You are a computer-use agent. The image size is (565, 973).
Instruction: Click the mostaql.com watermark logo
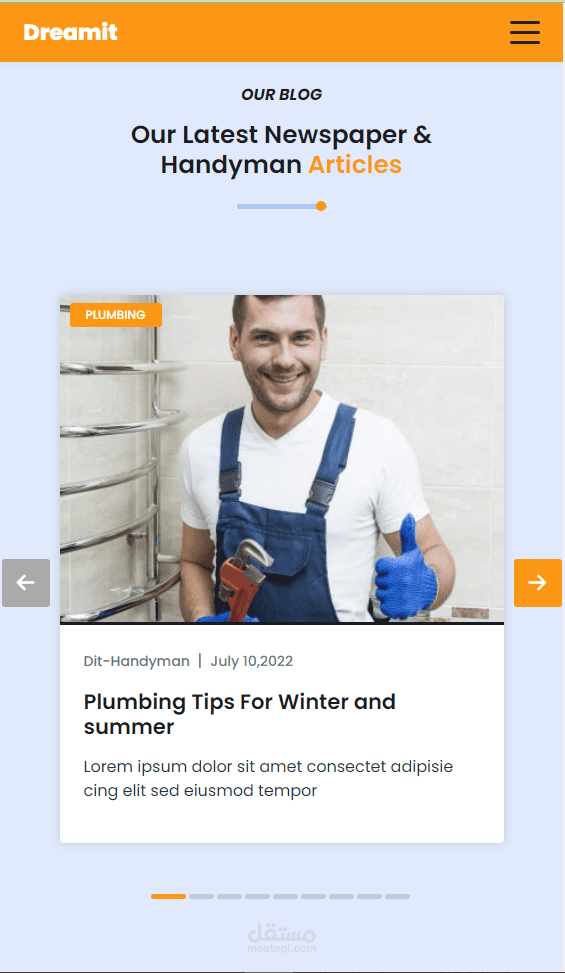pyautogui.click(x=282, y=938)
